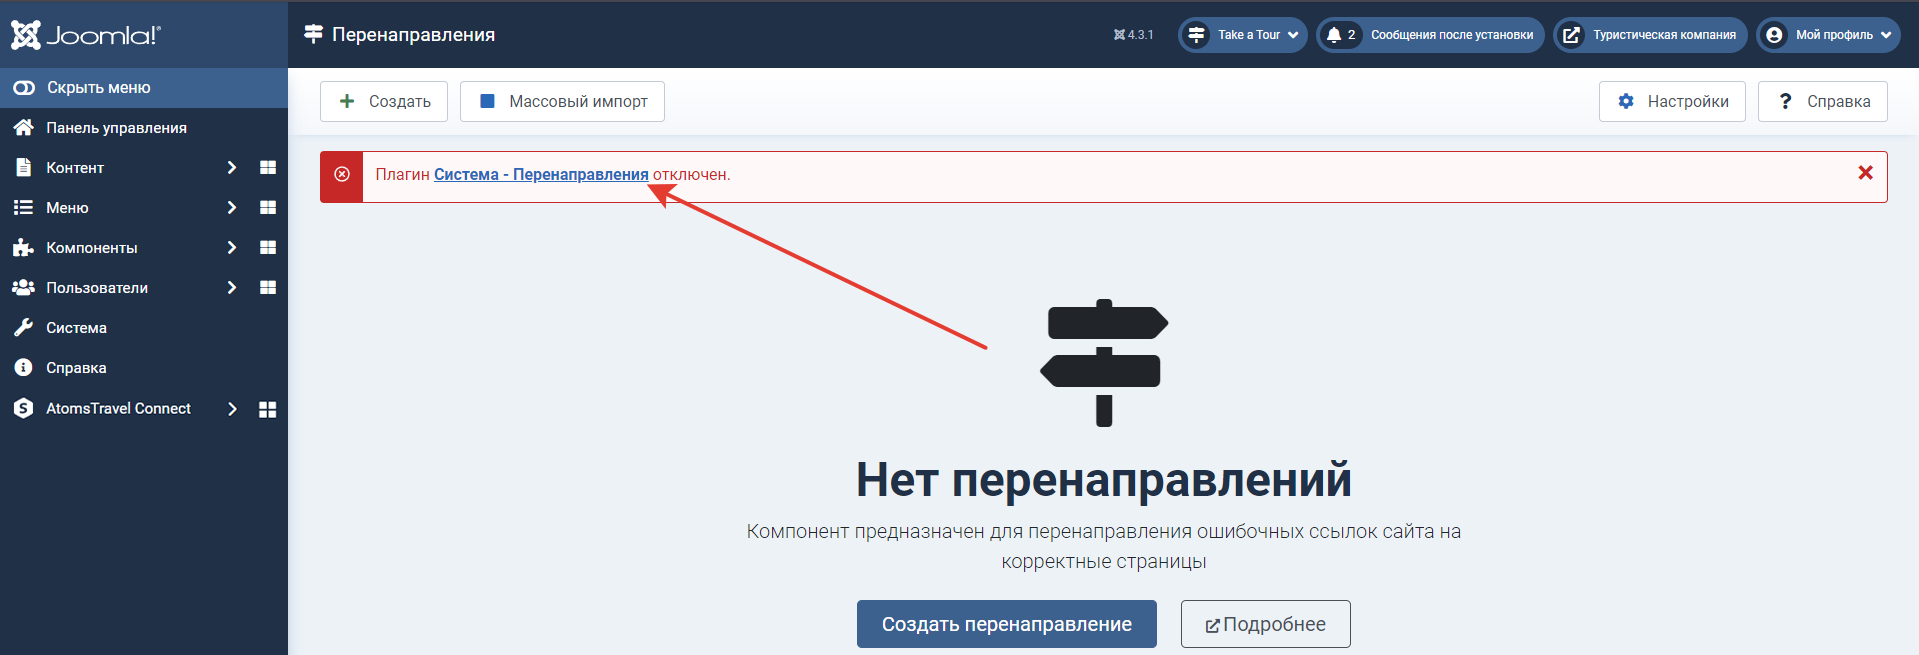1919x655 pixels.
Task: Click the puzzle icon beside Компоненты
Action: 23,248
